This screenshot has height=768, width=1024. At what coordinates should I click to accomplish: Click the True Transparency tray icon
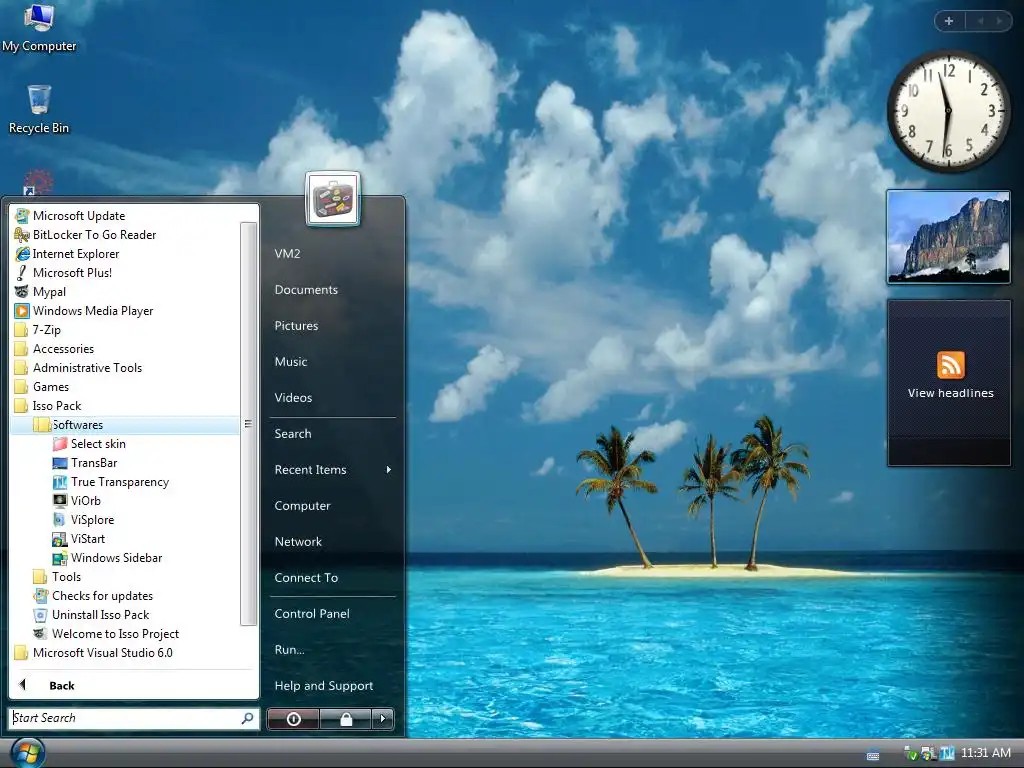(x=947, y=754)
